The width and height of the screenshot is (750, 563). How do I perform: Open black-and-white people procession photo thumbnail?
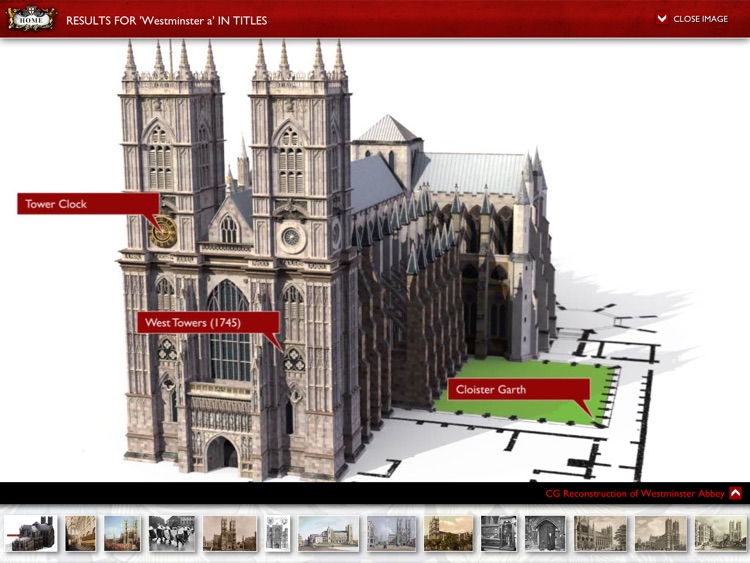coord(172,533)
